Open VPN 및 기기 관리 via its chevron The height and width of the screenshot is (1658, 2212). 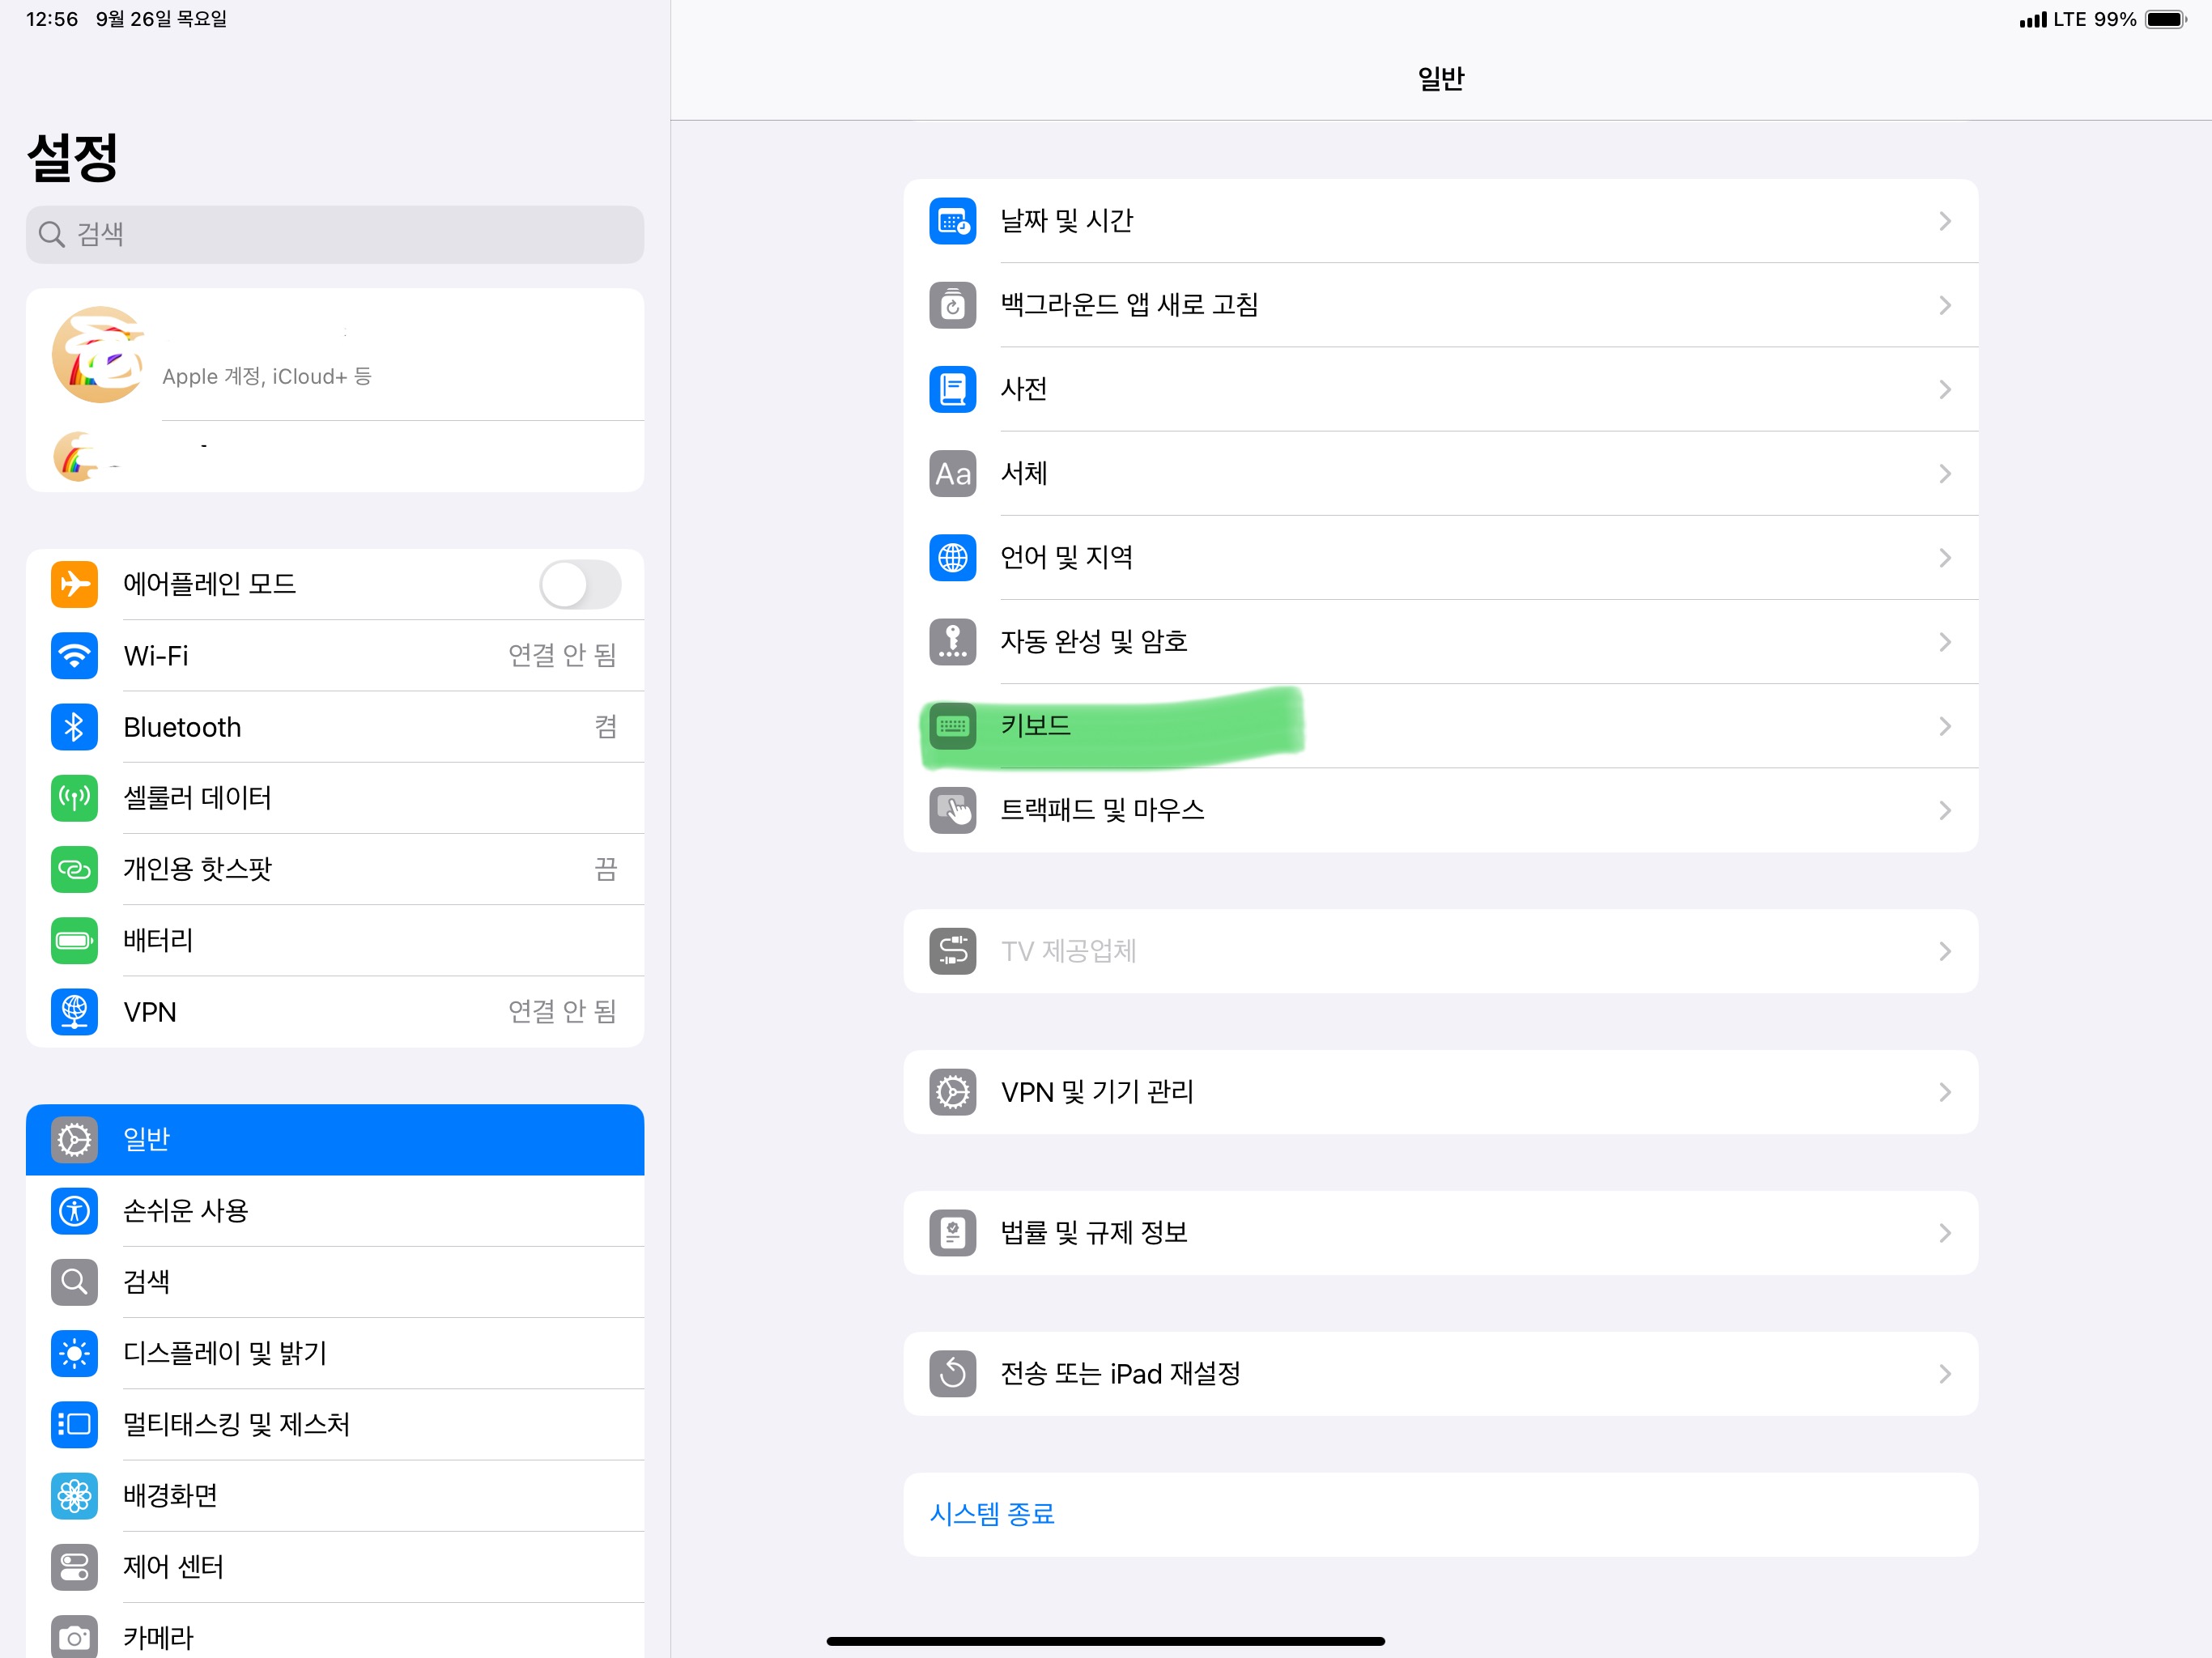pos(1945,1092)
